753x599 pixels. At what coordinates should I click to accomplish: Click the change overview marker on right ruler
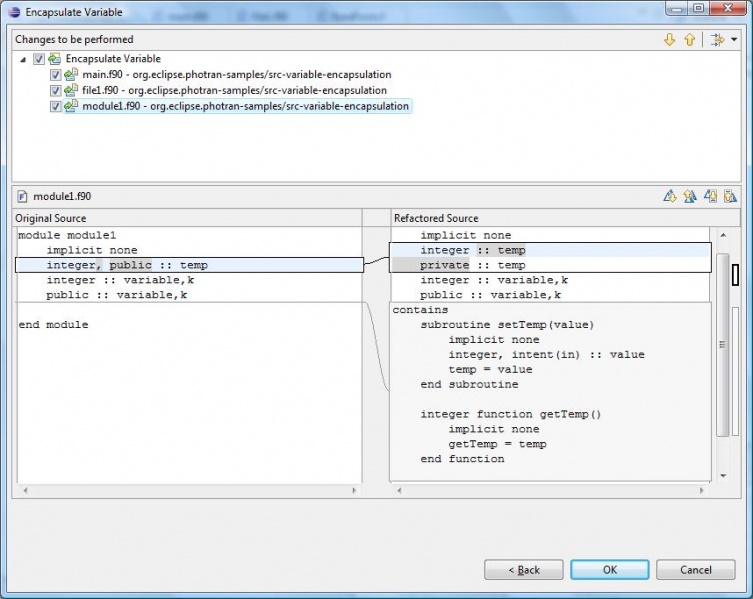(735, 275)
